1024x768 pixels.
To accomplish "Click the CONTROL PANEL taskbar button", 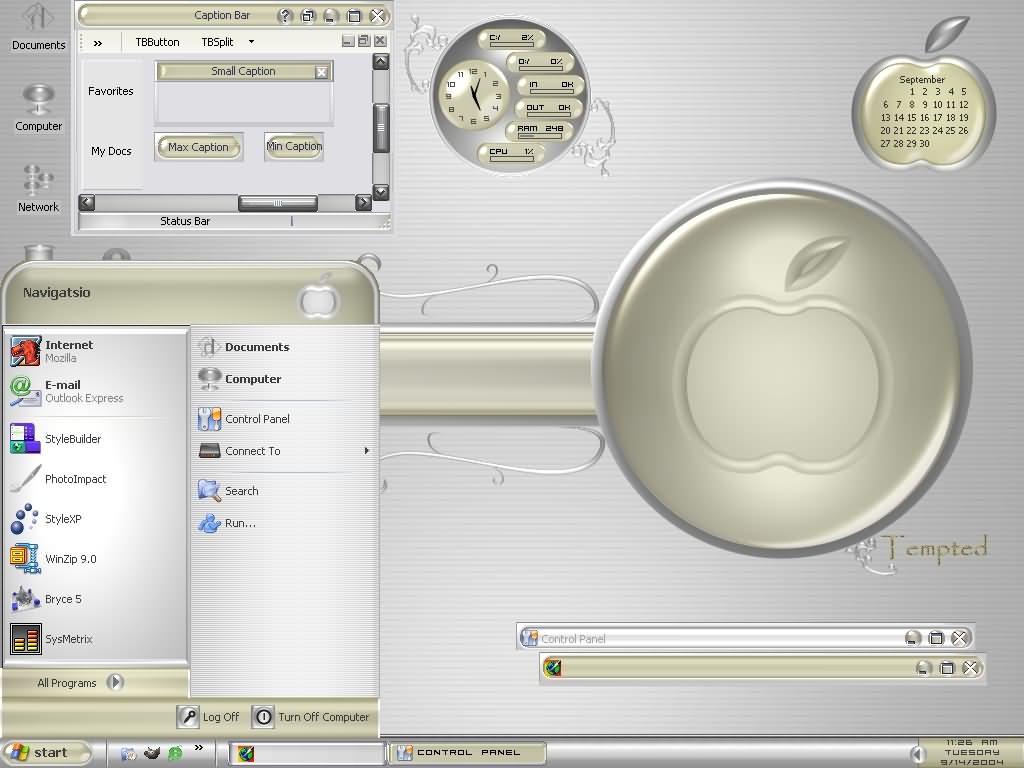I will point(467,752).
